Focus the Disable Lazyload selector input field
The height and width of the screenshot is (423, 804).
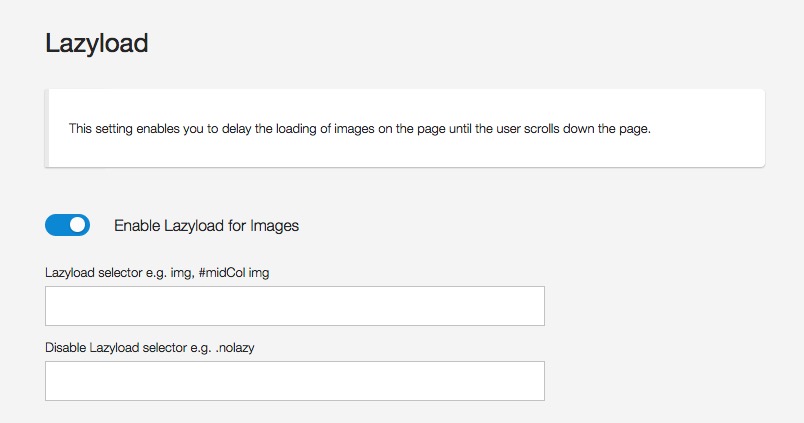coord(294,381)
